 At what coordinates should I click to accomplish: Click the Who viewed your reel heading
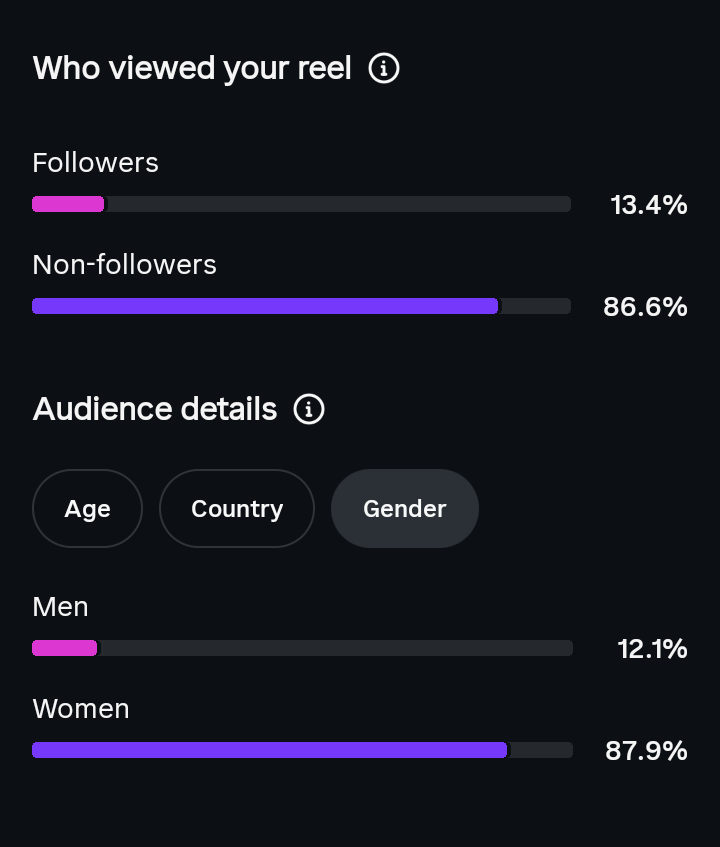(x=192, y=69)
